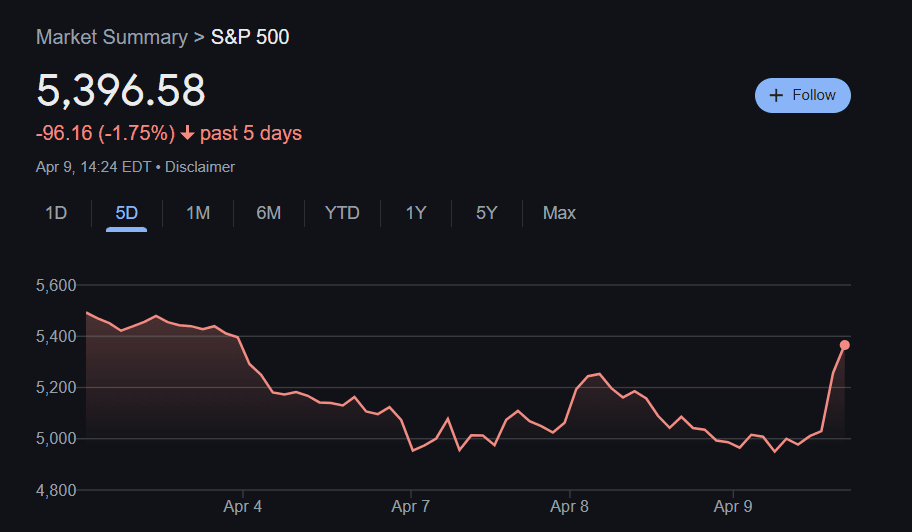
Task: Open the 5Y chart range
Action: click(x=486, y=213)
